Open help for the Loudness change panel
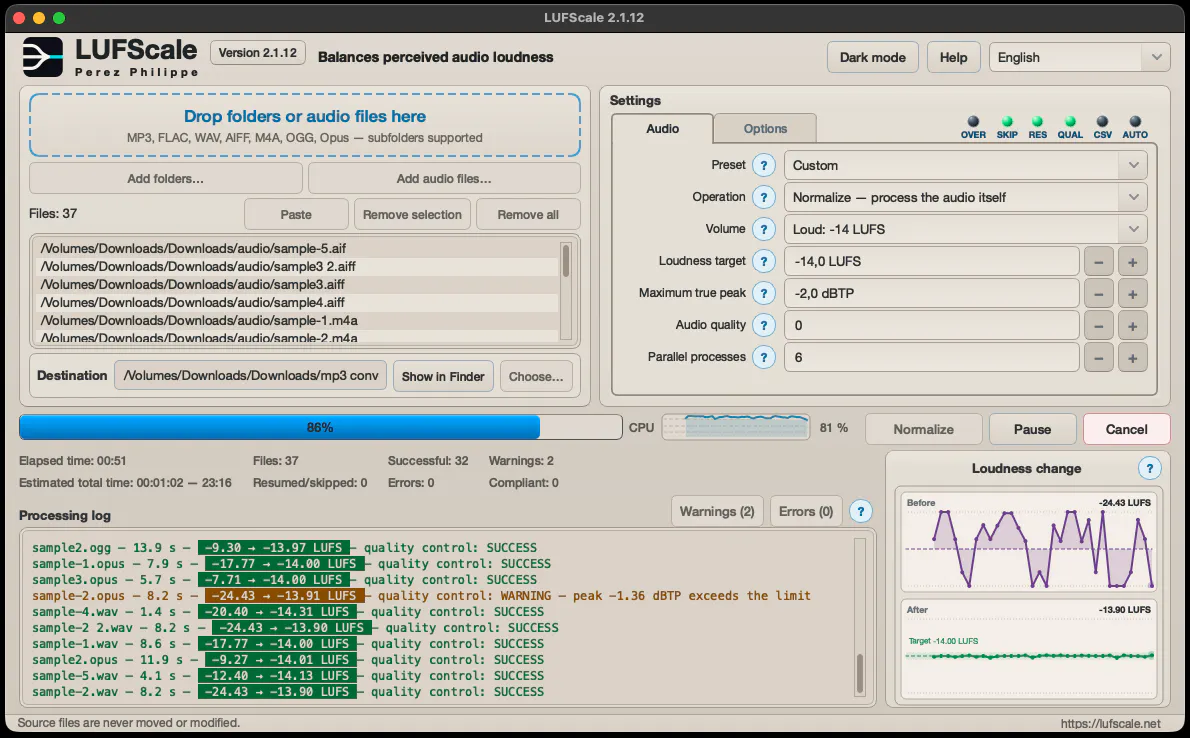The height and width of the screenshot is (738, 1190). pyautogui.click(x=1149, y=468)
